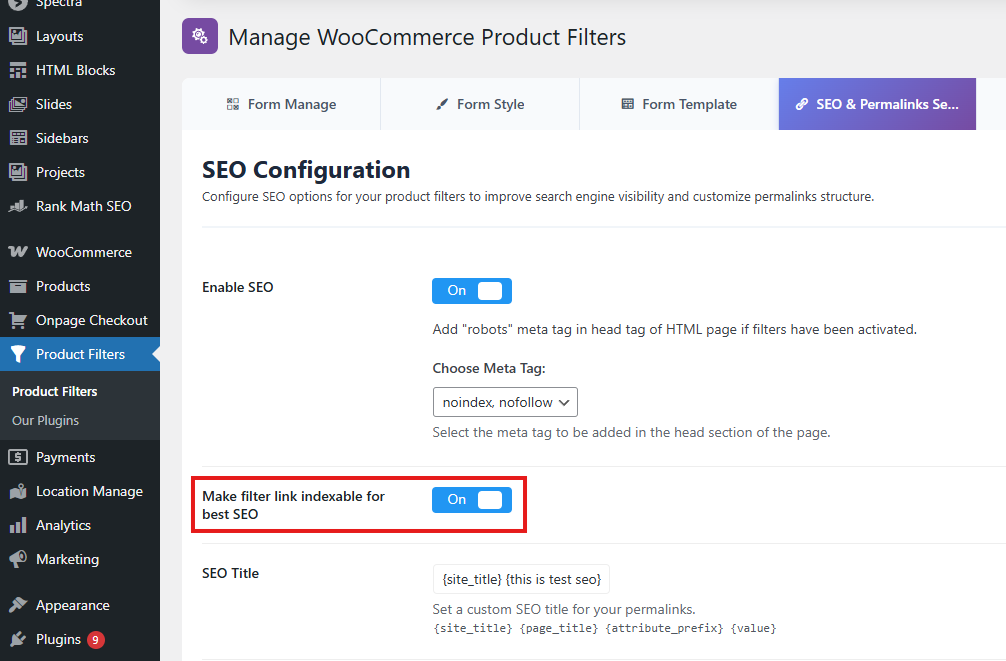Click the Sidebars menu icon
The height and width of the screenshot is (661, 1006).
tap(18, 138)
